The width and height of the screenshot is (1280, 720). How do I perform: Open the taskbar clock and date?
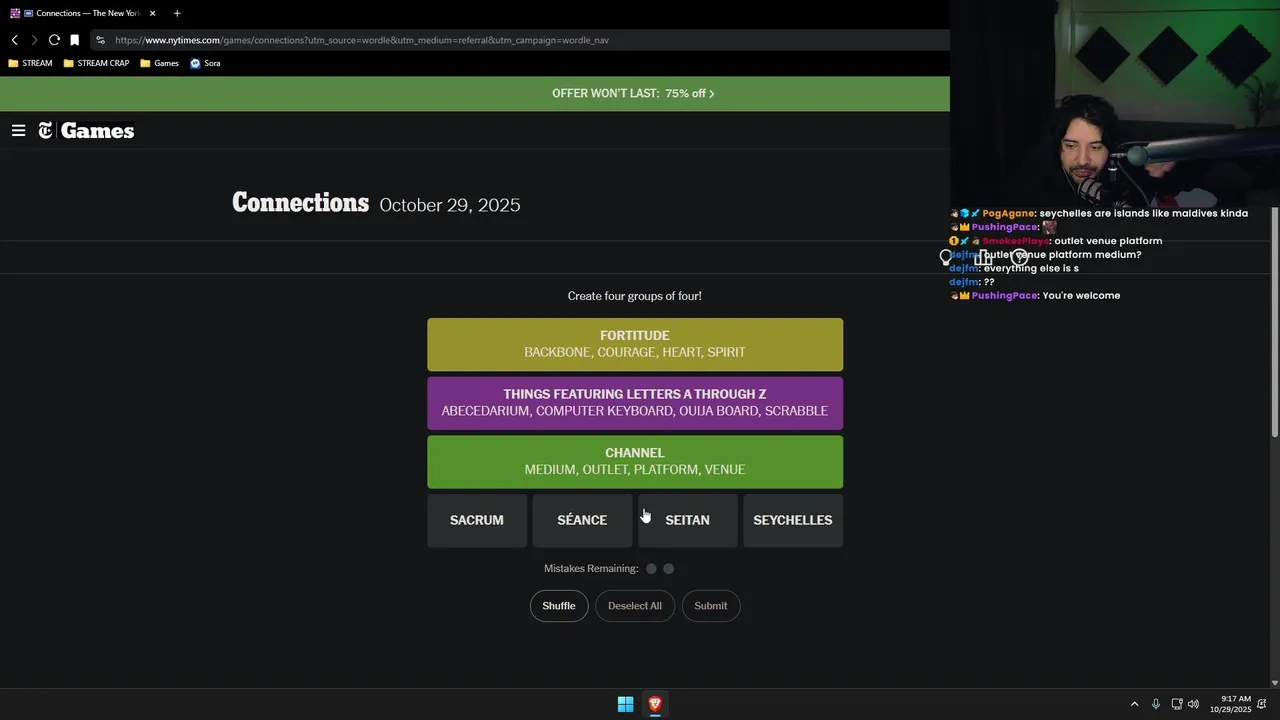point(1230,704)
